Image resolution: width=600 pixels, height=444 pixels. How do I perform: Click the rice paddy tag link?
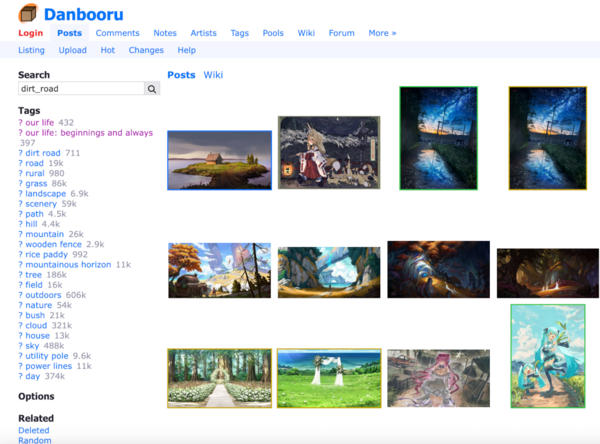click(x=47, y=254)
